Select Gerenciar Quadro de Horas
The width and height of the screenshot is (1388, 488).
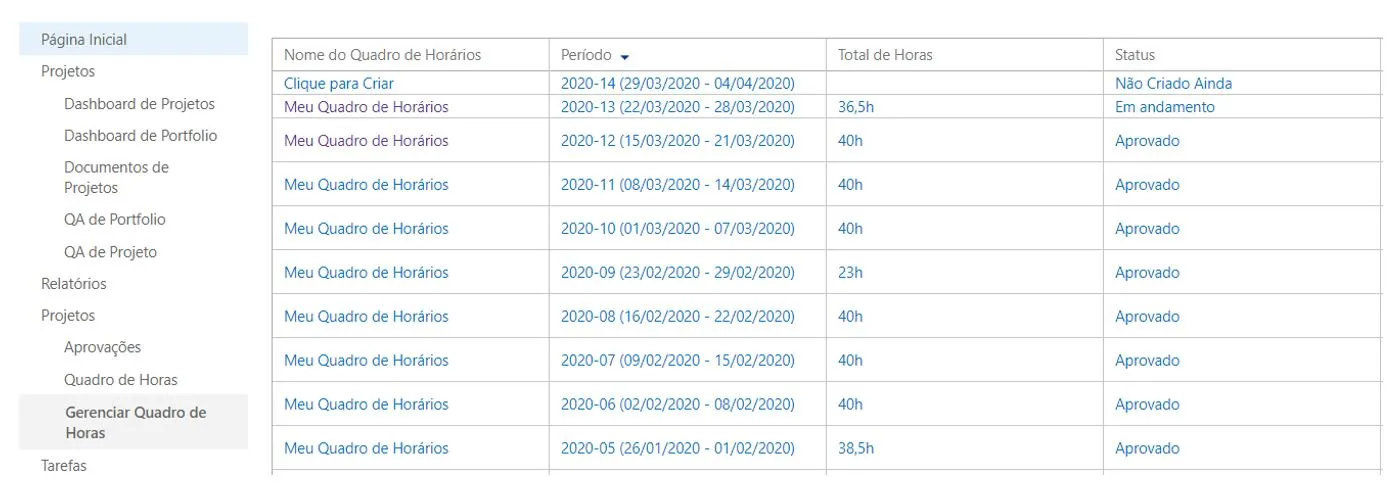pyautogui.click(x=133, y=422)
